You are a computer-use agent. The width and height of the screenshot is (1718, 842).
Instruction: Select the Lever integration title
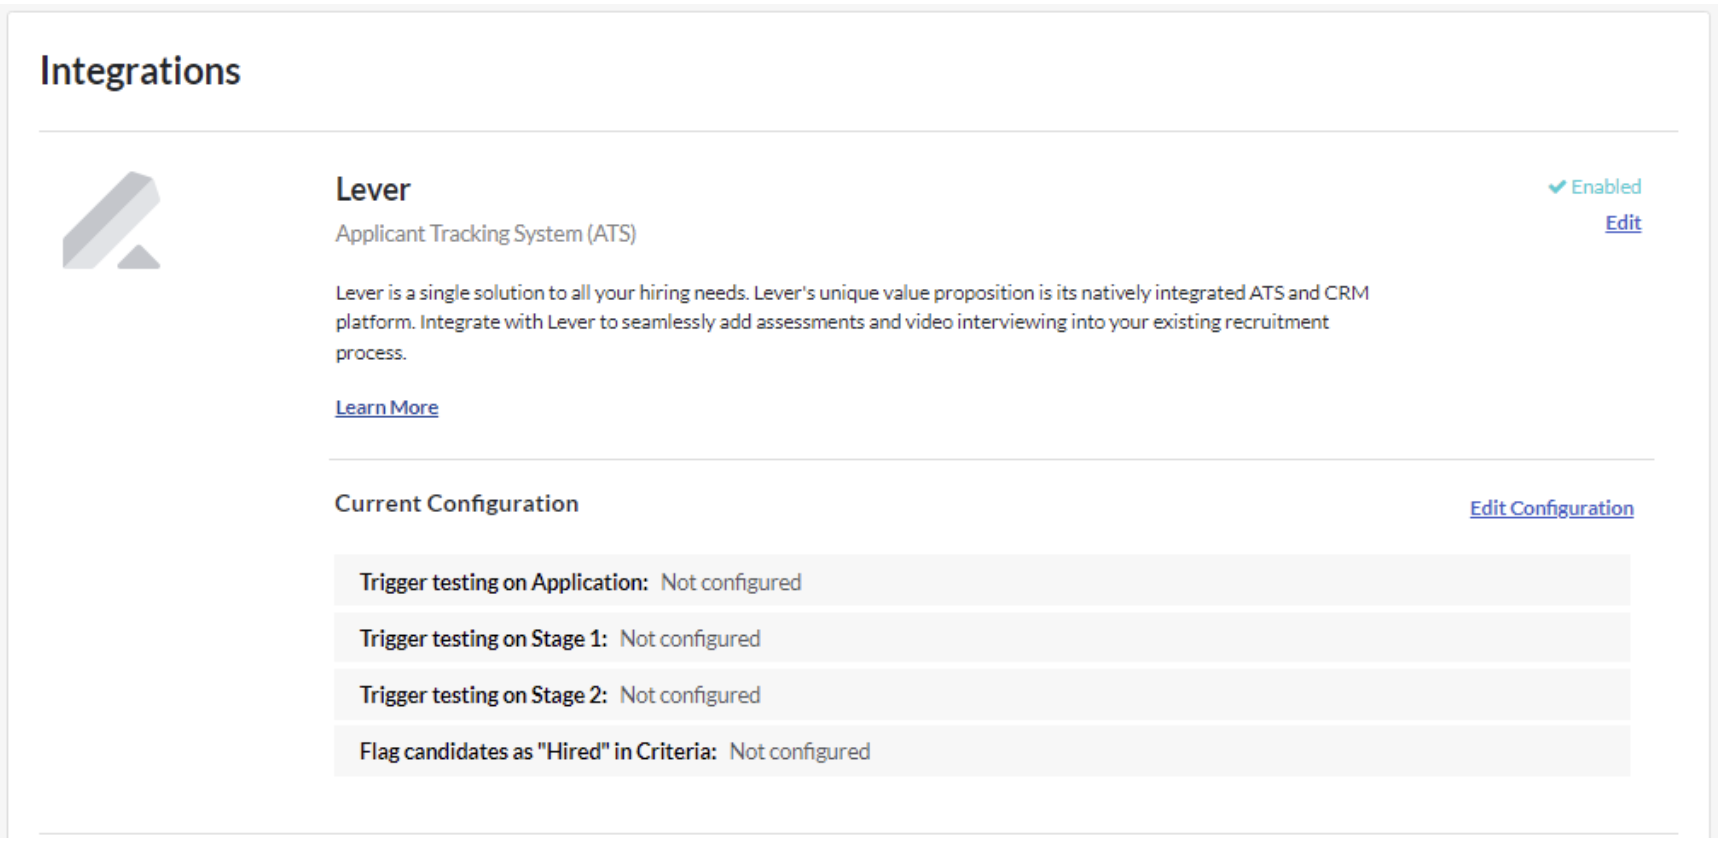pos(373,189)
